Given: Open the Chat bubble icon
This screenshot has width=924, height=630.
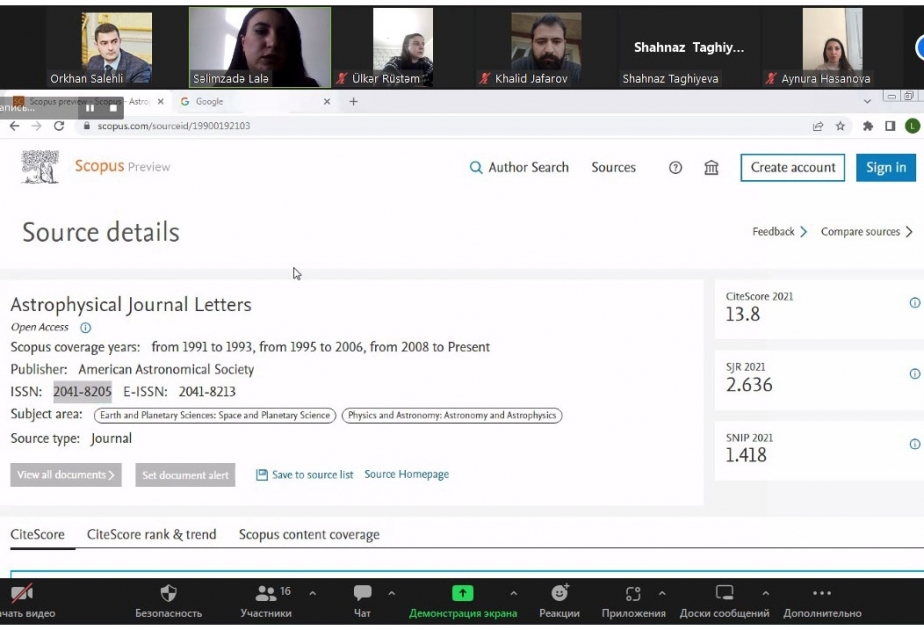Looking at the screenshot, I should (x=362, y=593).
